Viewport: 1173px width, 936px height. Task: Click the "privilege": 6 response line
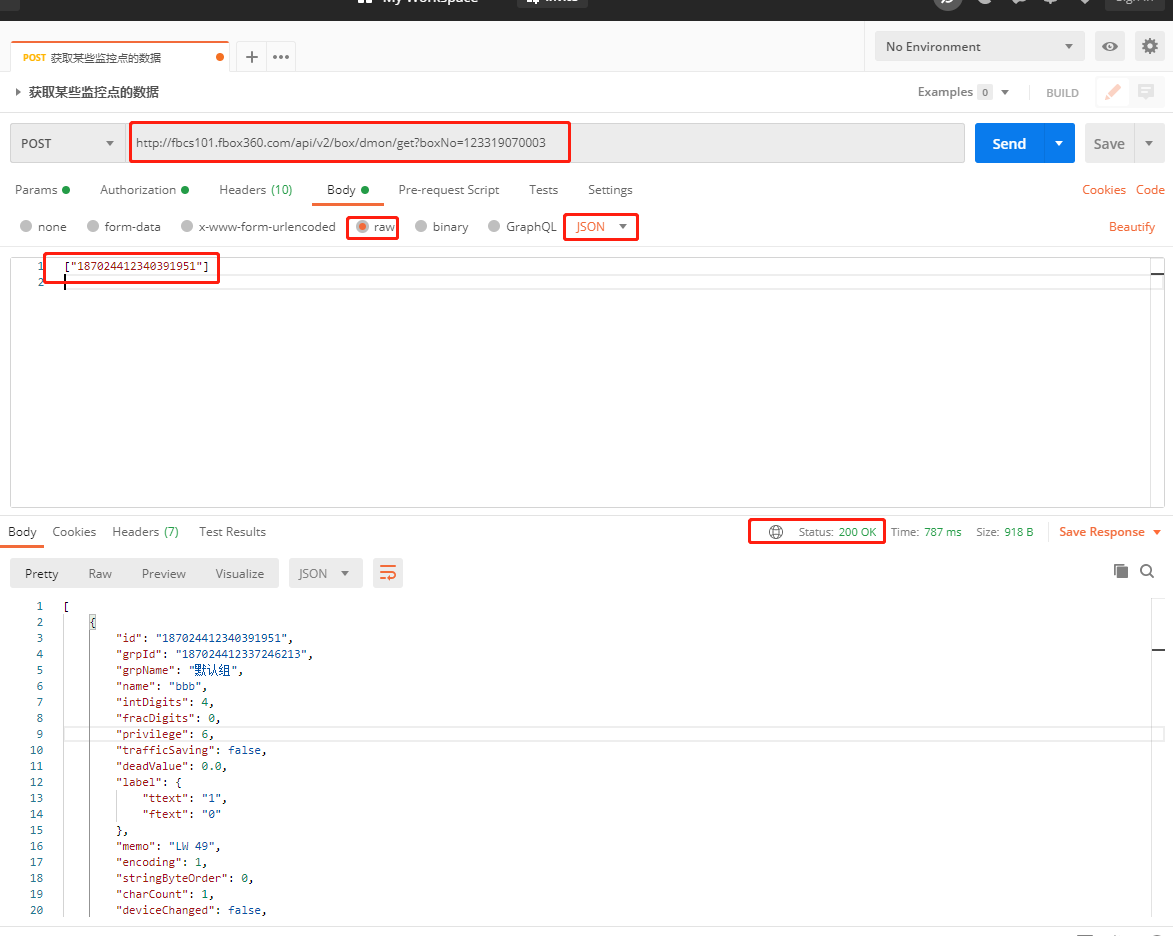pyautogui.click(x=165, y=734)
